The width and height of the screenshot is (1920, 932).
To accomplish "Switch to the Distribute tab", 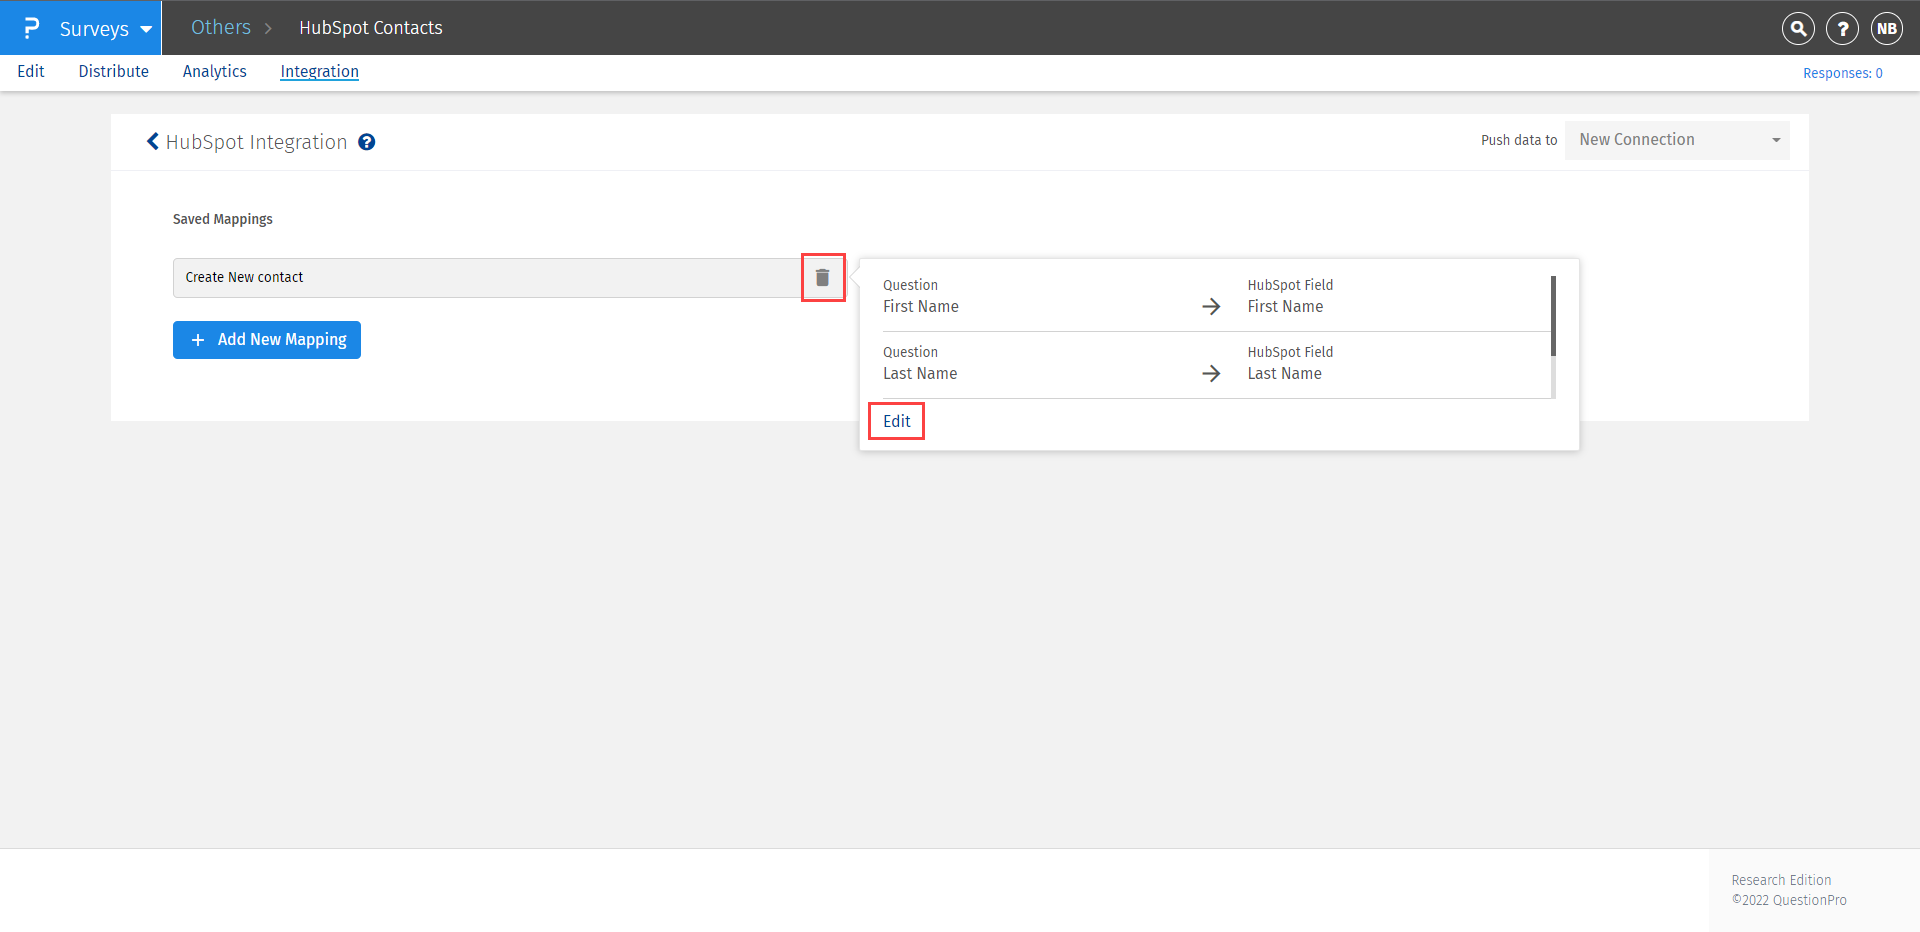I will pyautogui.click(x=114, y=71).
